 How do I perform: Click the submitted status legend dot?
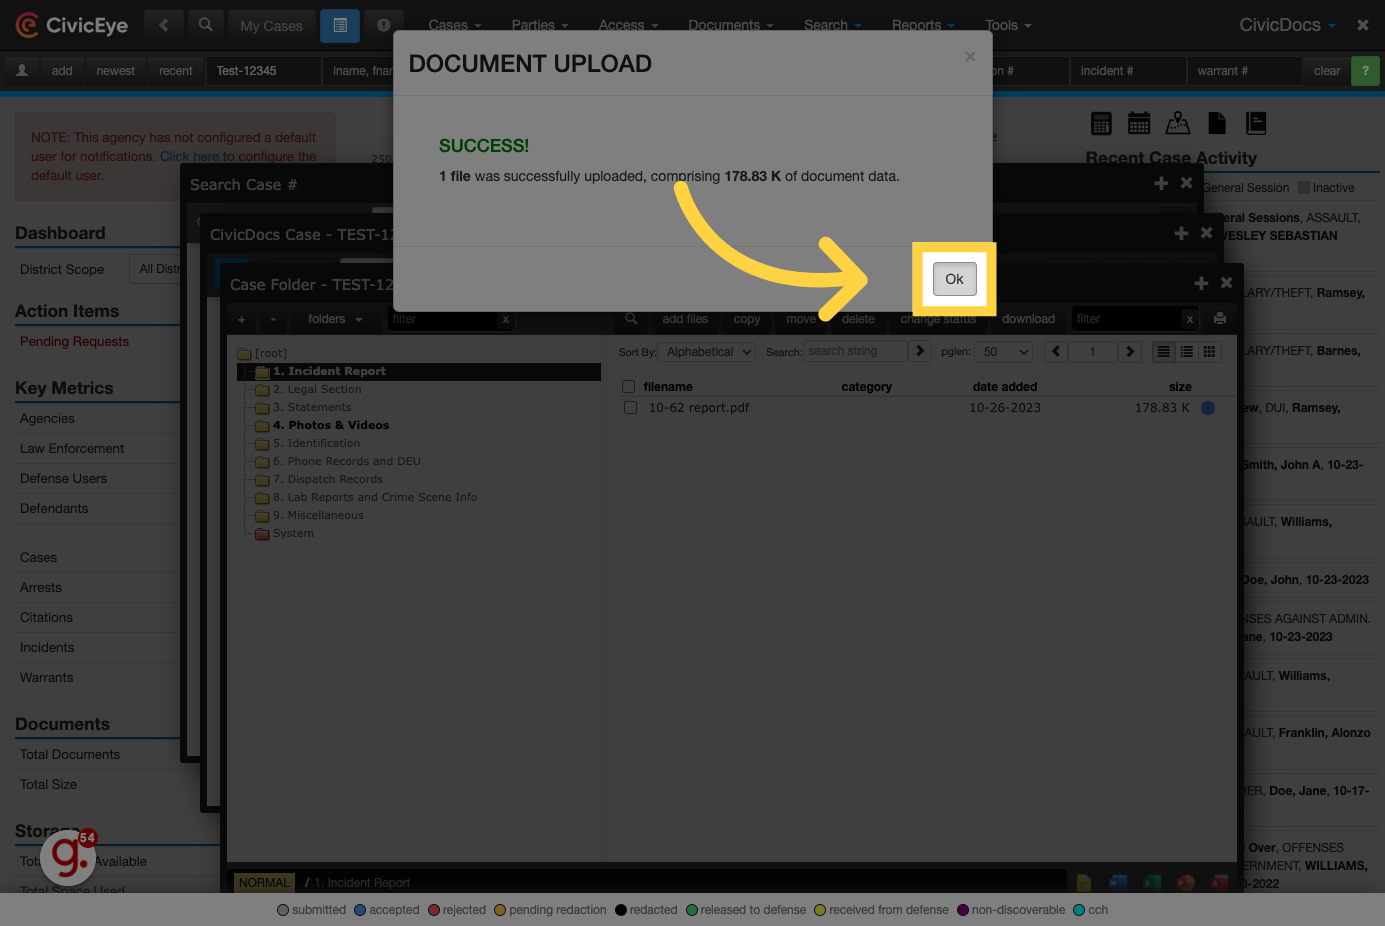pyautogui.click(x=283, y=910)
